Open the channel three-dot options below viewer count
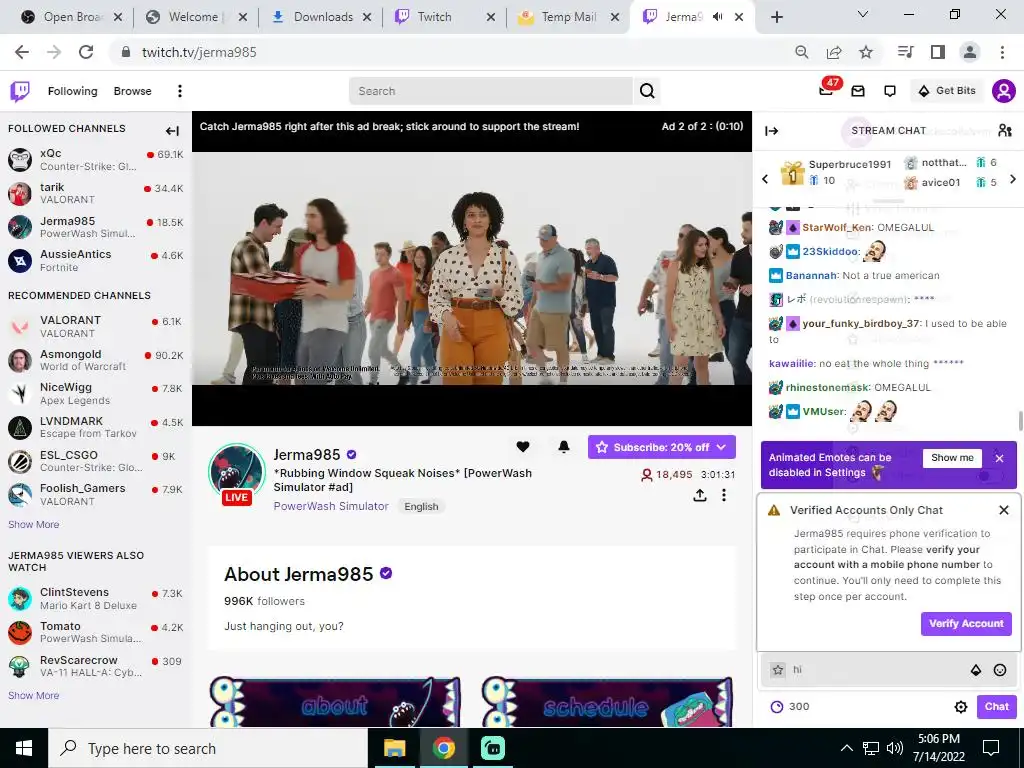 pyautogui.click(x=724, y=495)
